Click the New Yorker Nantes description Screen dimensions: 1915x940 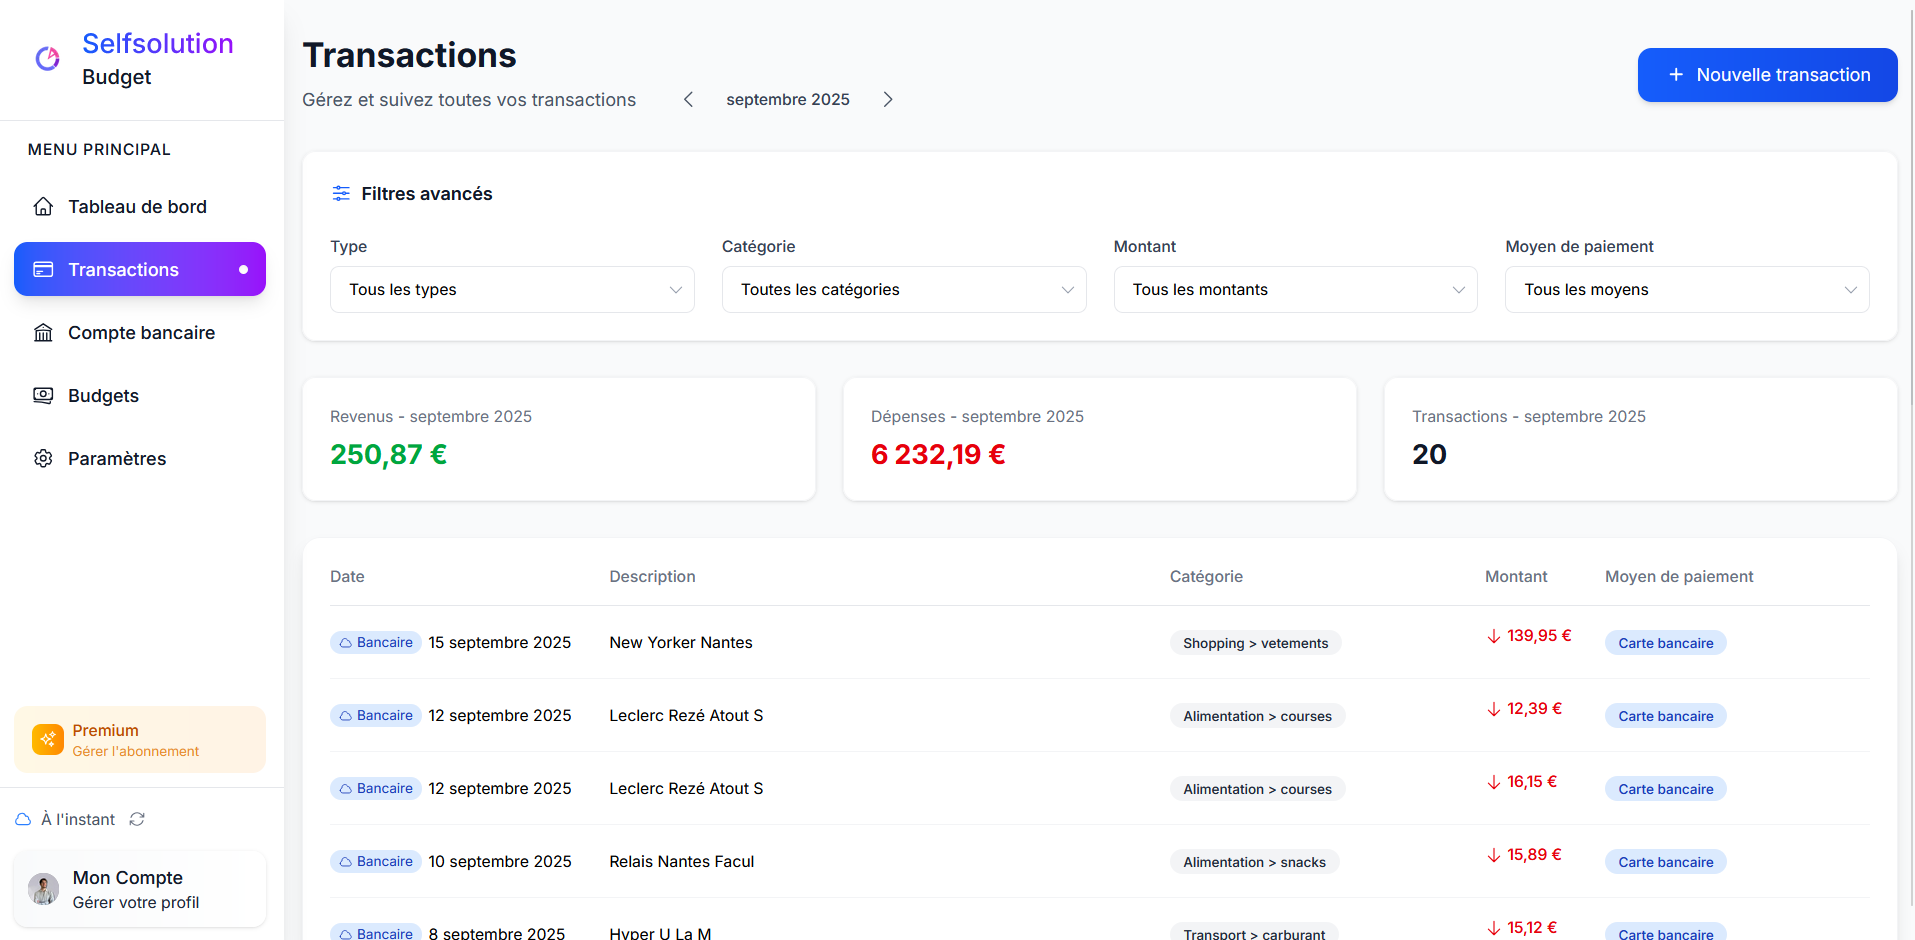[x=681, y=642]
